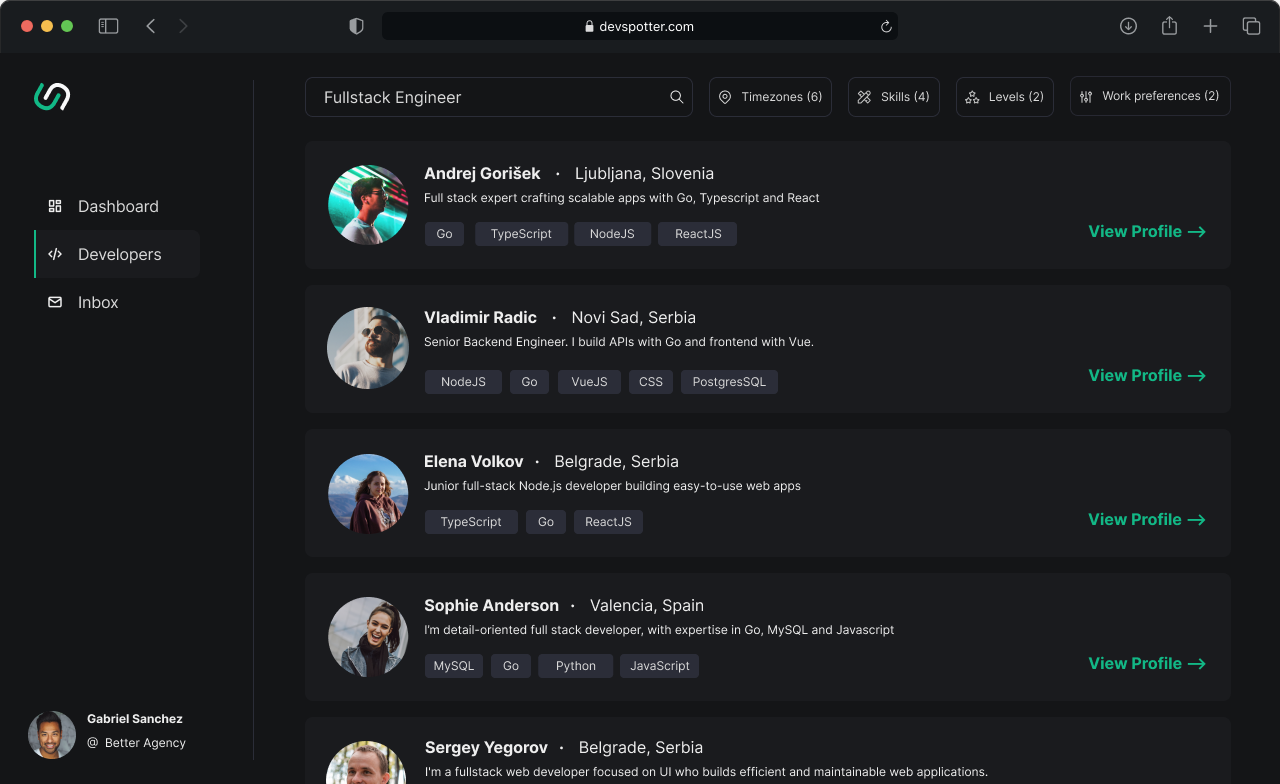This screenshot has height=784, width=1280.
Task: Click the Inbox envelope icon
Action: click(x=55, y=302)
